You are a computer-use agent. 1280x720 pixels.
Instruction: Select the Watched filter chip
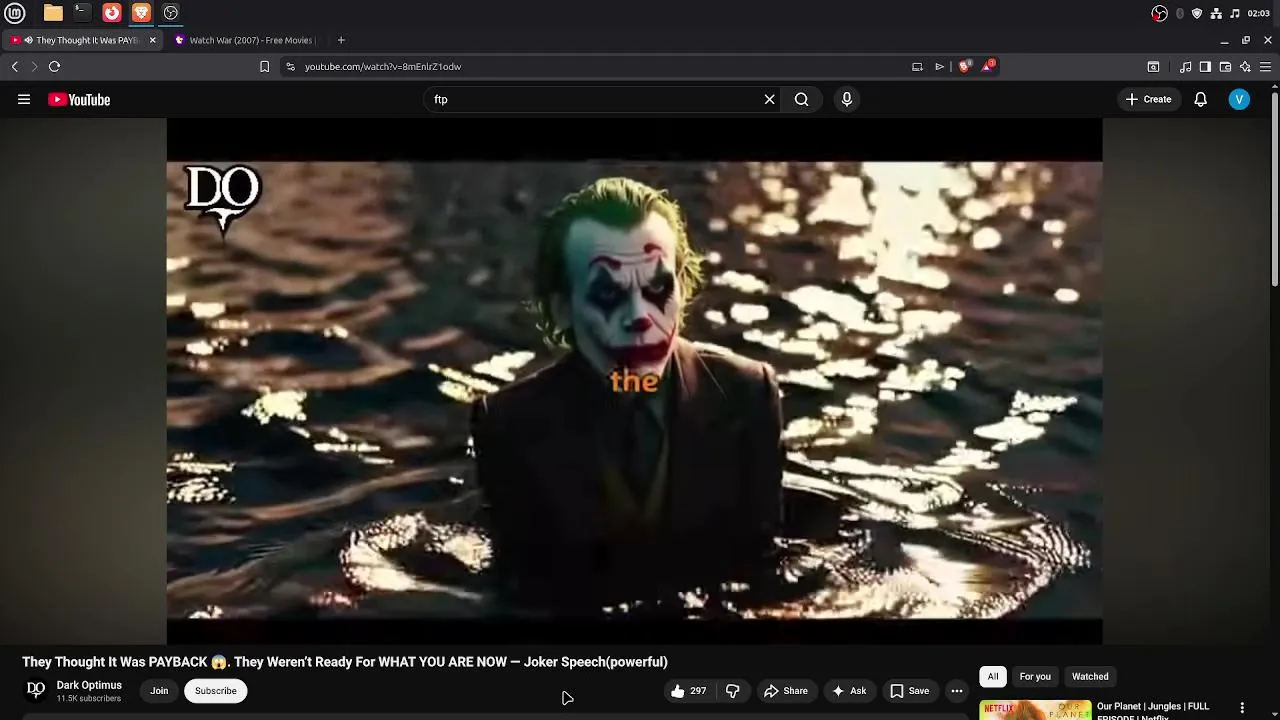point(1090,677)
